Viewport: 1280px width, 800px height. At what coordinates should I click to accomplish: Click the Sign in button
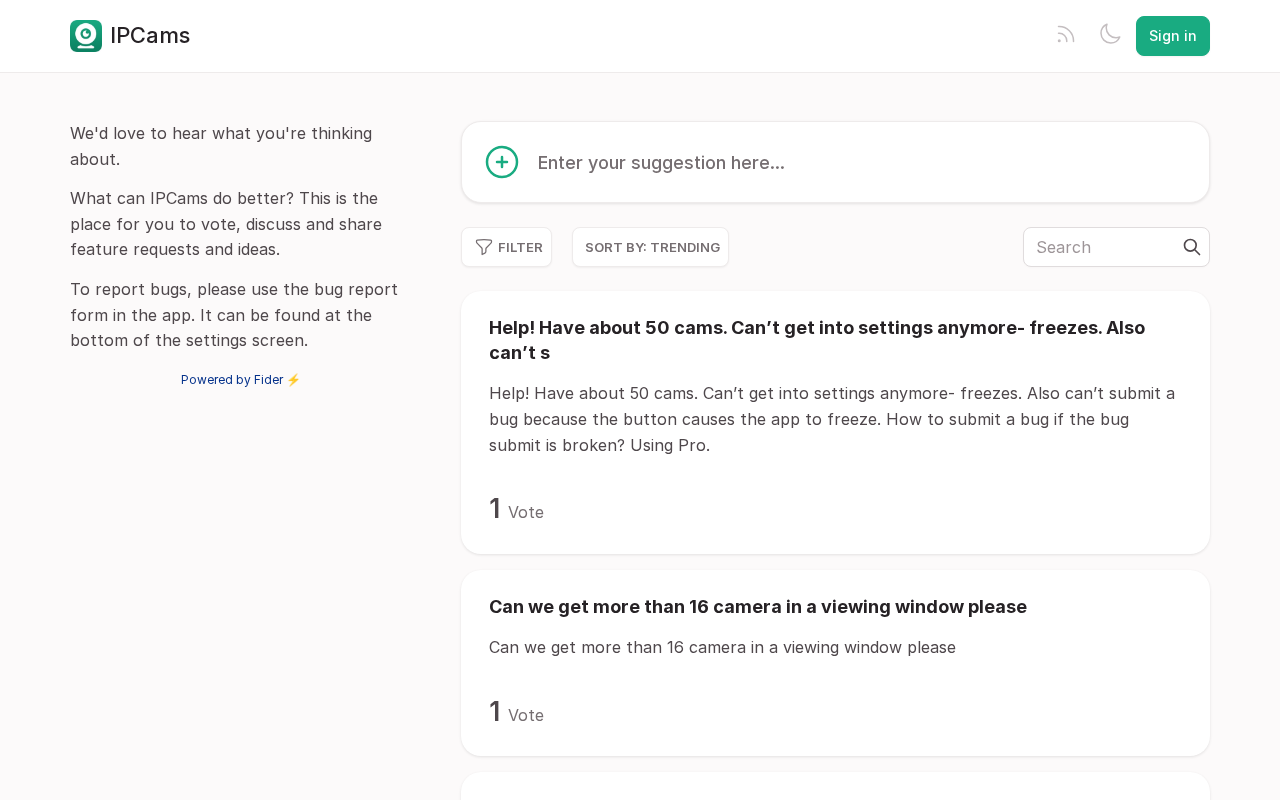1173,36
